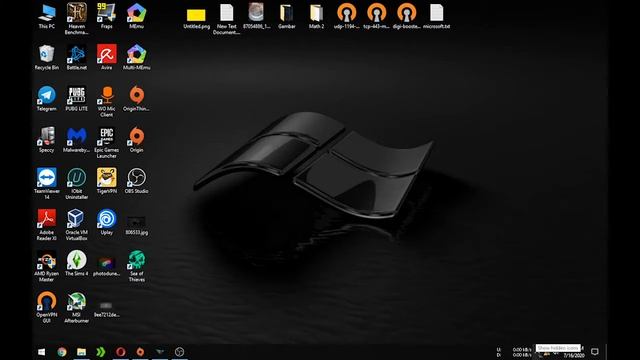Screen dimensions: 640x360
Task: Open Chrome from the taskbar
Action: (62, 352)
